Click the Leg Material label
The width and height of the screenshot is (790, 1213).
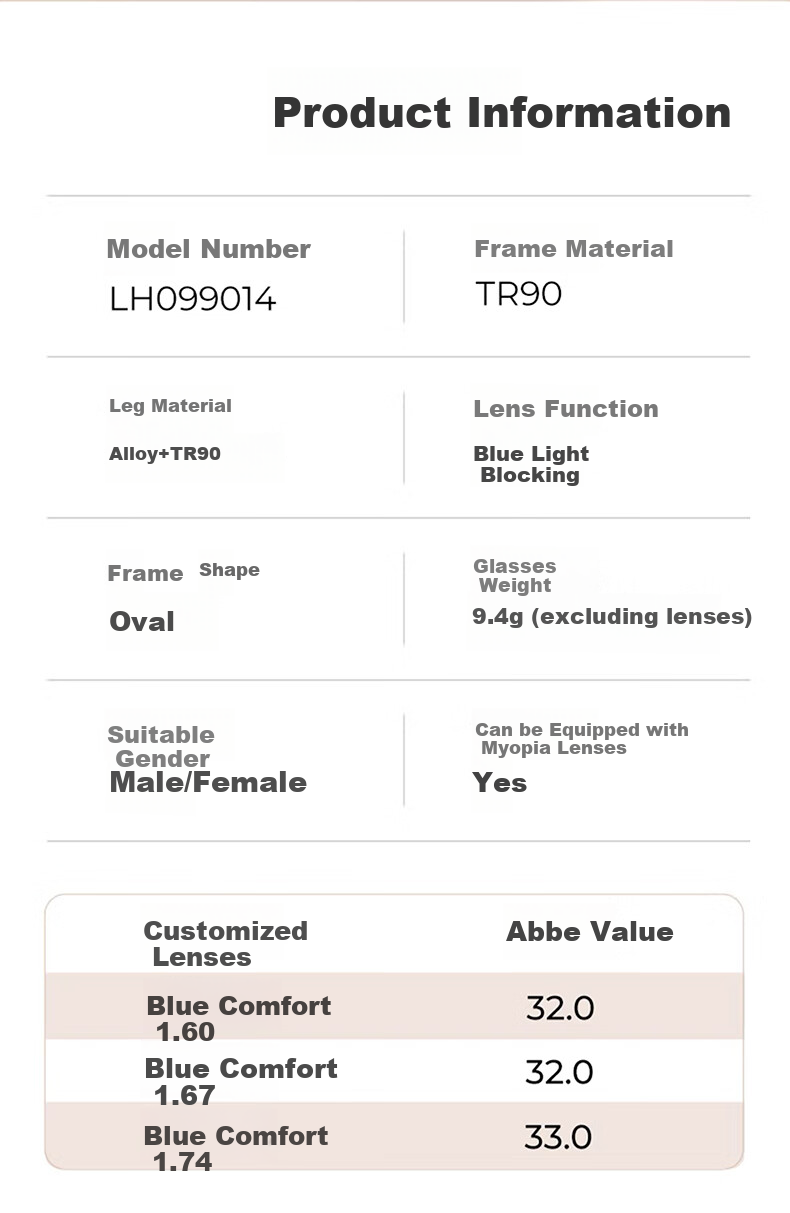(170, 406)
